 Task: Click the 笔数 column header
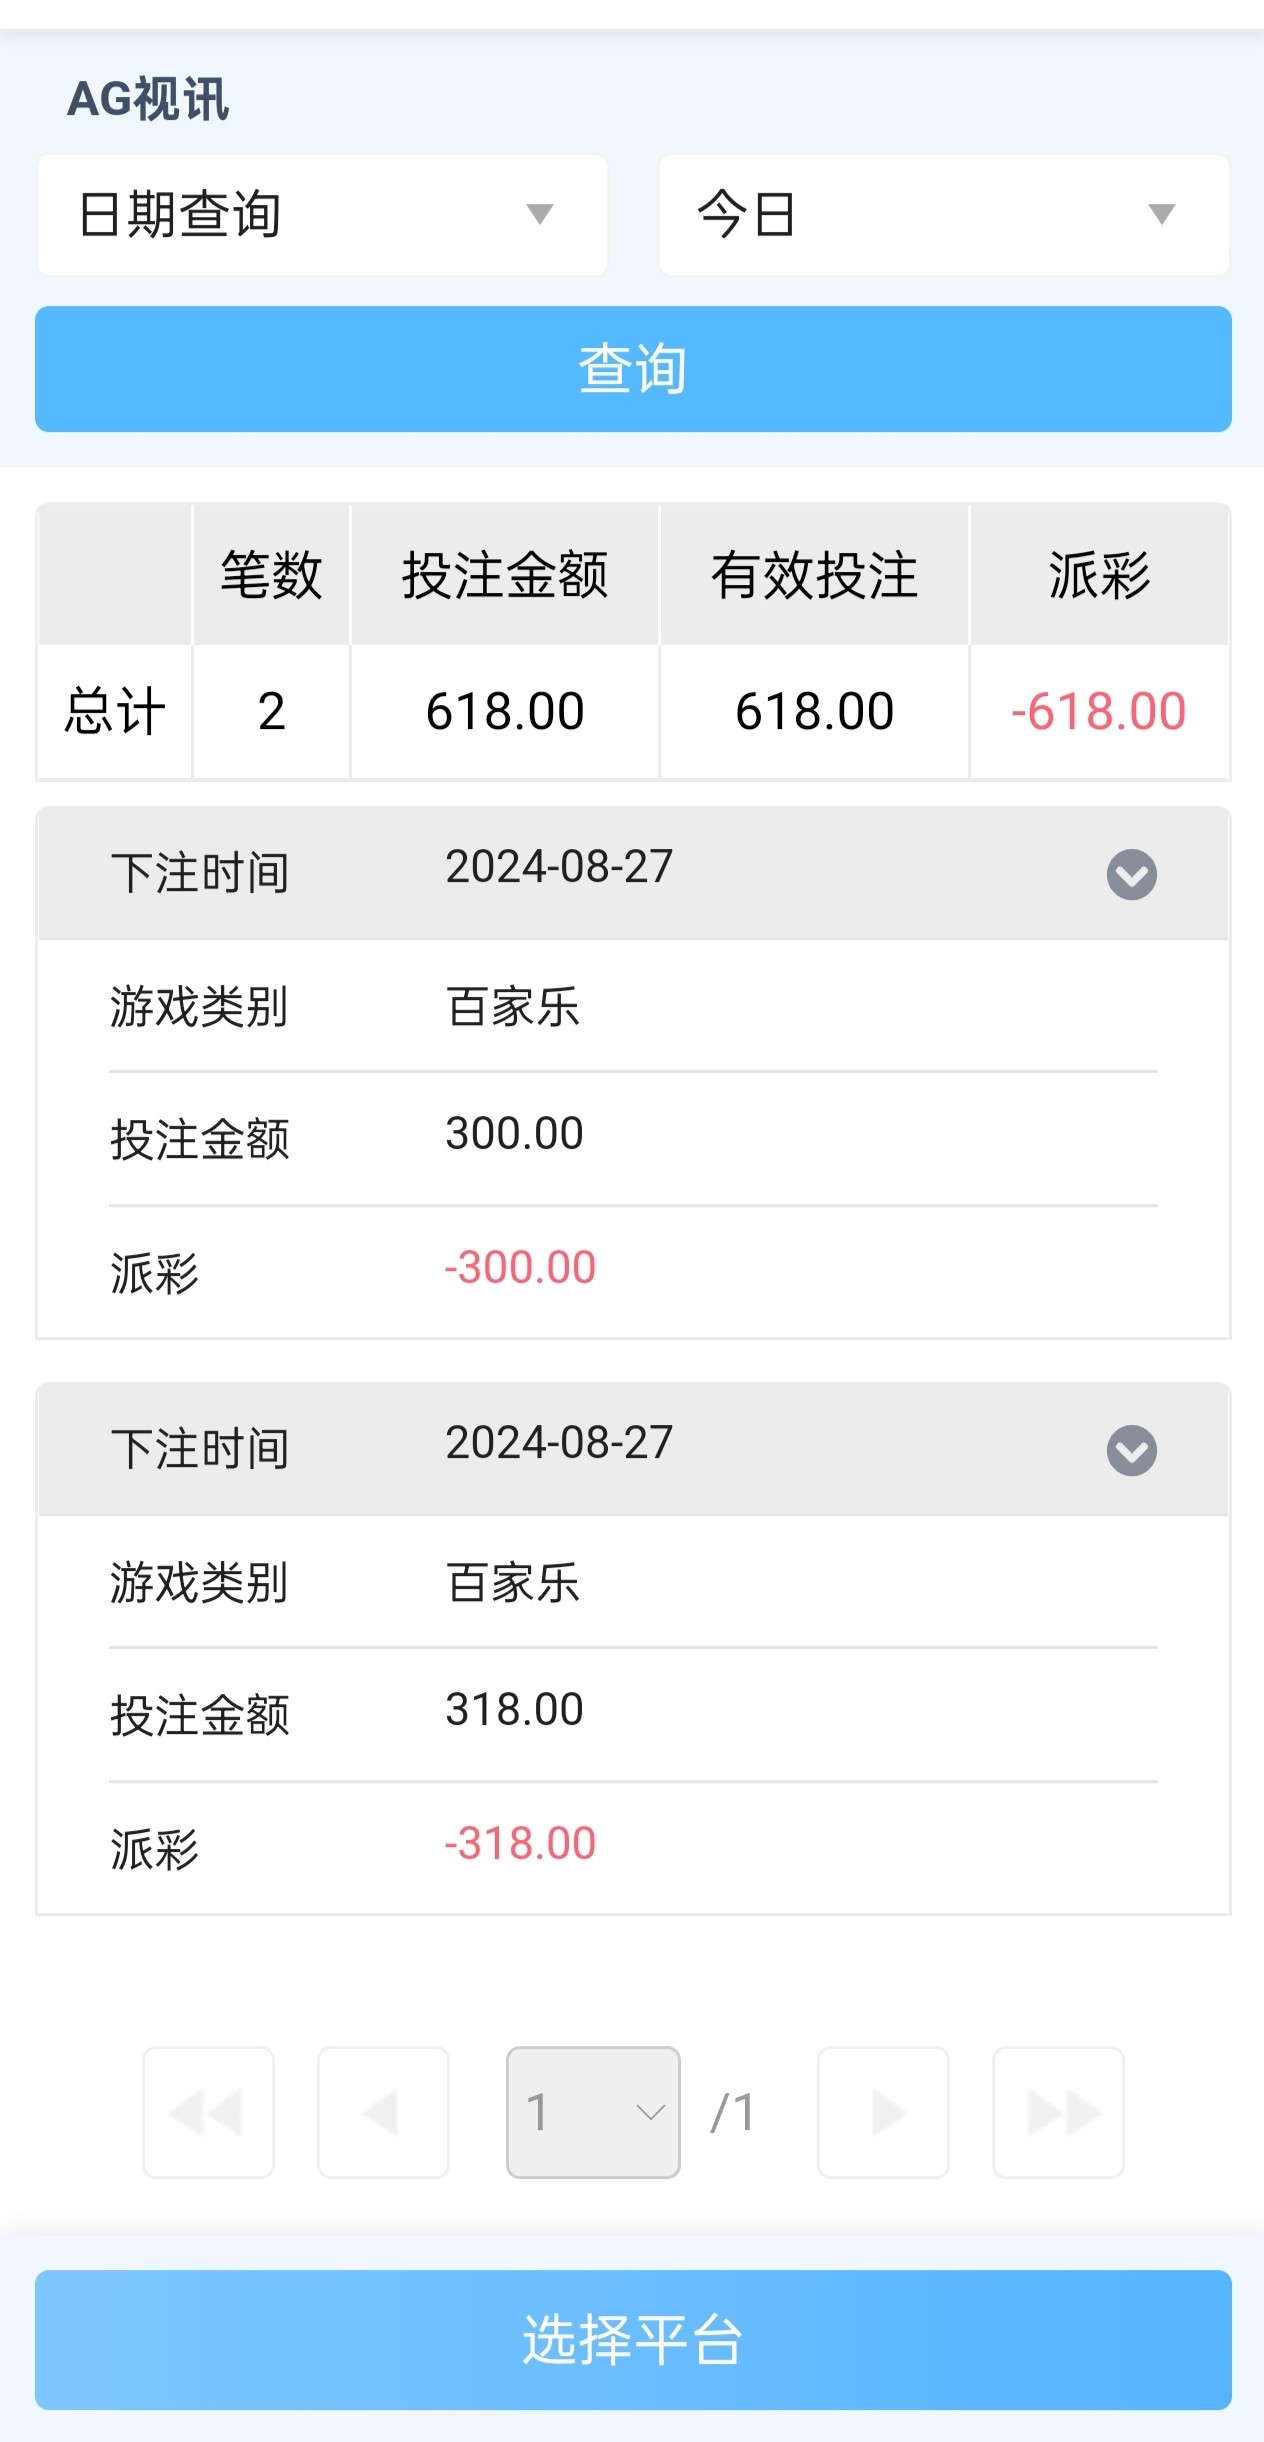271,575
